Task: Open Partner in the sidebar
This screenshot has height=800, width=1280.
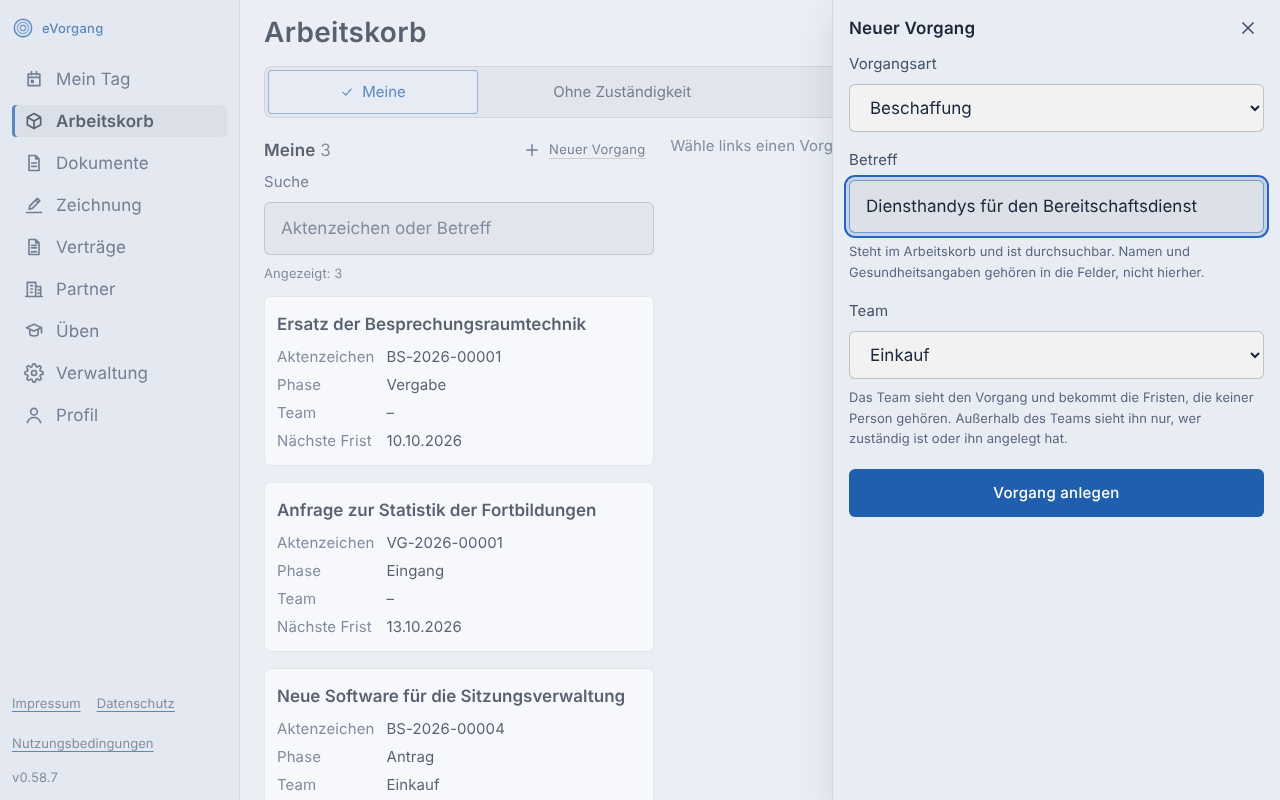Action: tap(120, 289)
